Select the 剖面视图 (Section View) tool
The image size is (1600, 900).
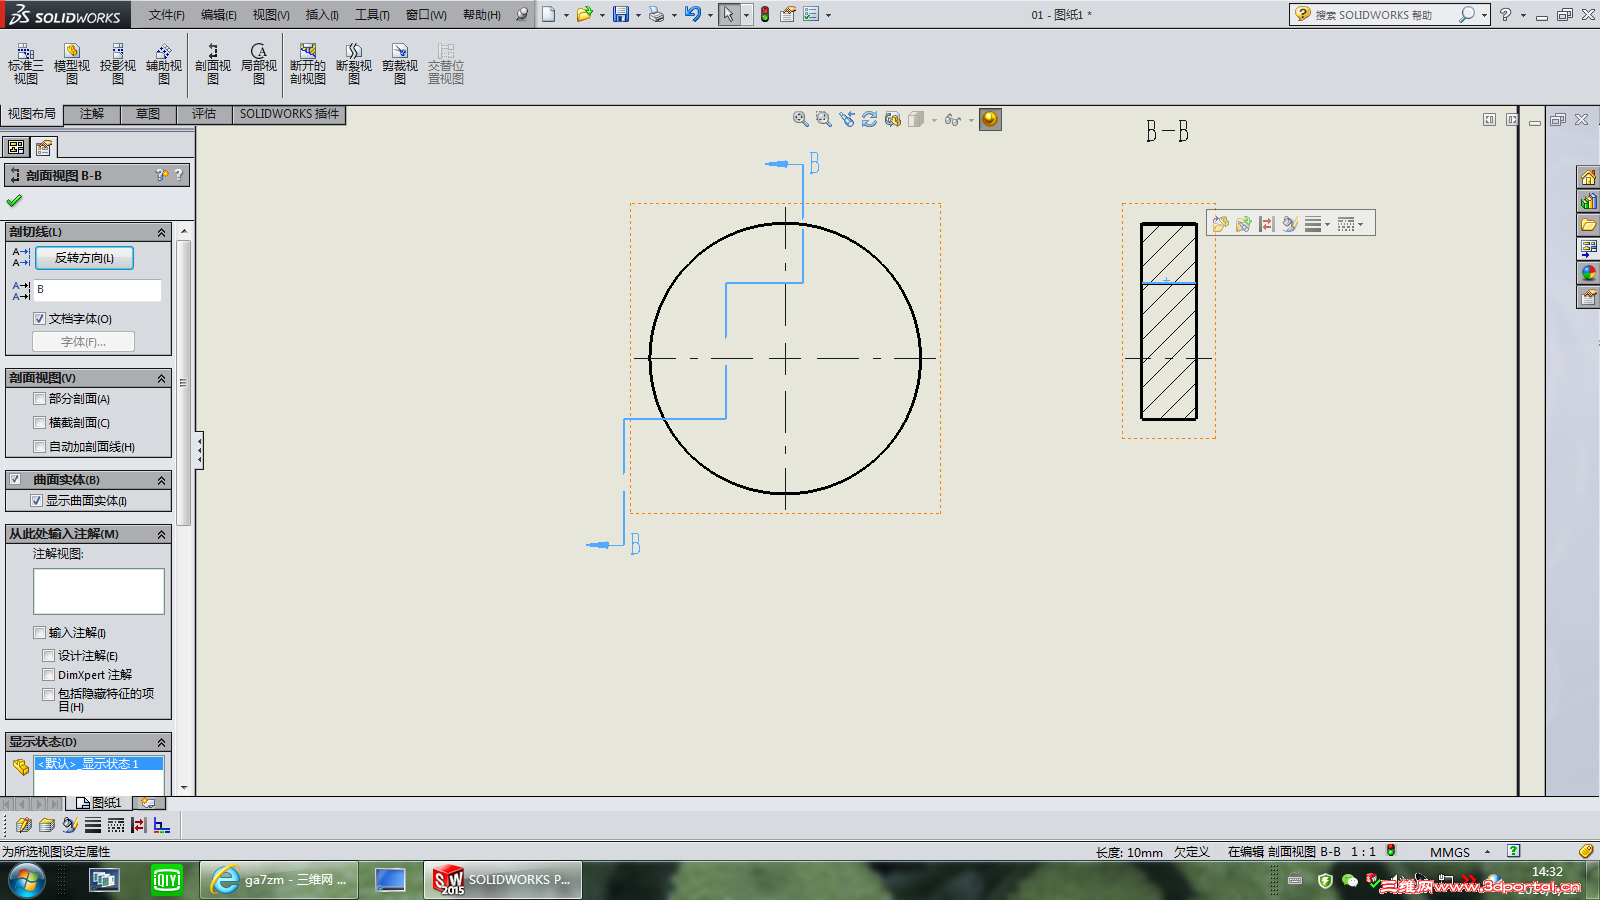[213, 64]
